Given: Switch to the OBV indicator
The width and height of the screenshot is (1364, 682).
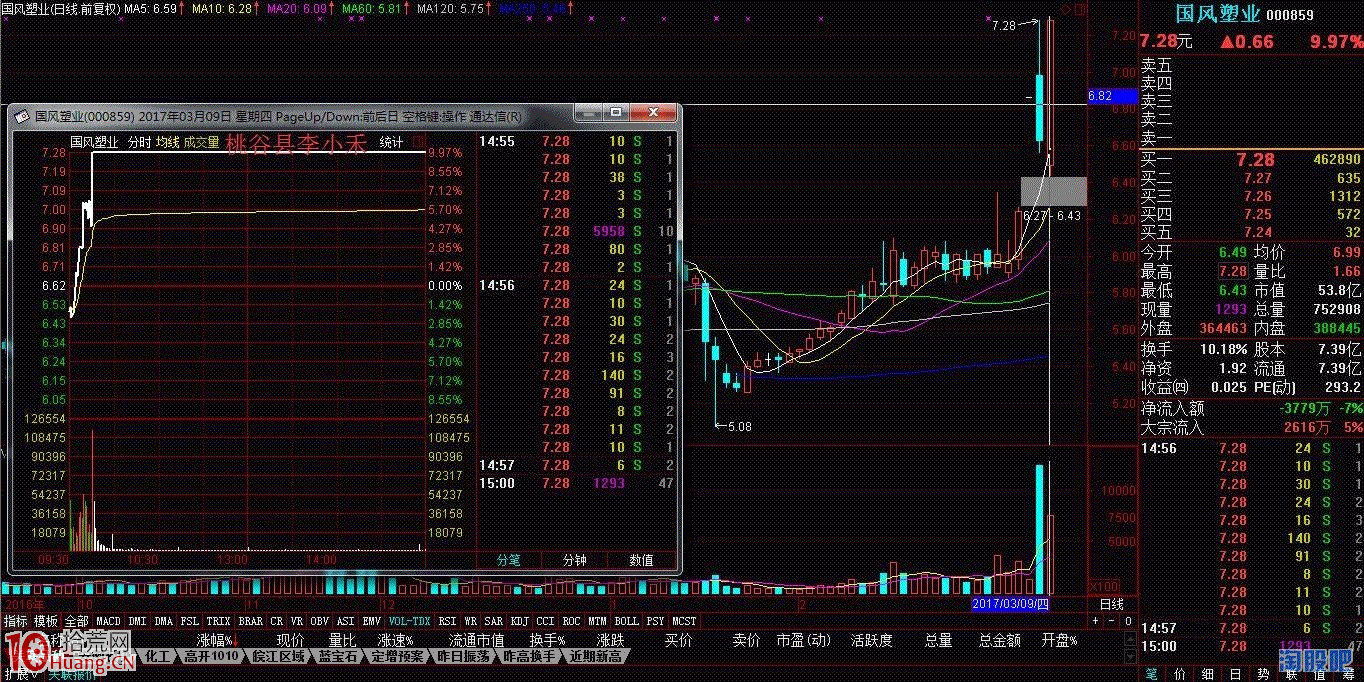Looking at the screenshot, I should tap(320, 621).
